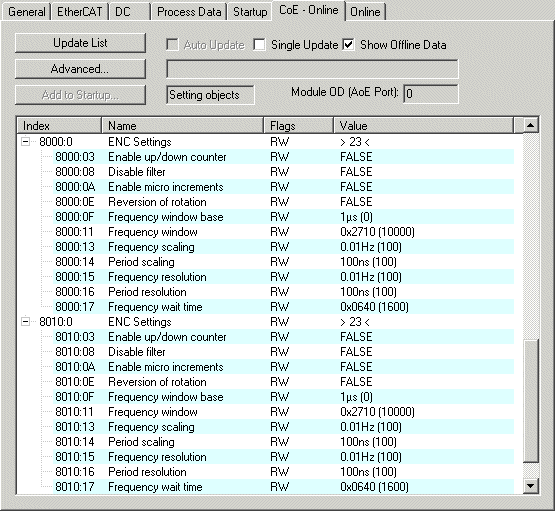Select index 8010:16 Period resolution
555x511 pixels.
click(265, 472)
